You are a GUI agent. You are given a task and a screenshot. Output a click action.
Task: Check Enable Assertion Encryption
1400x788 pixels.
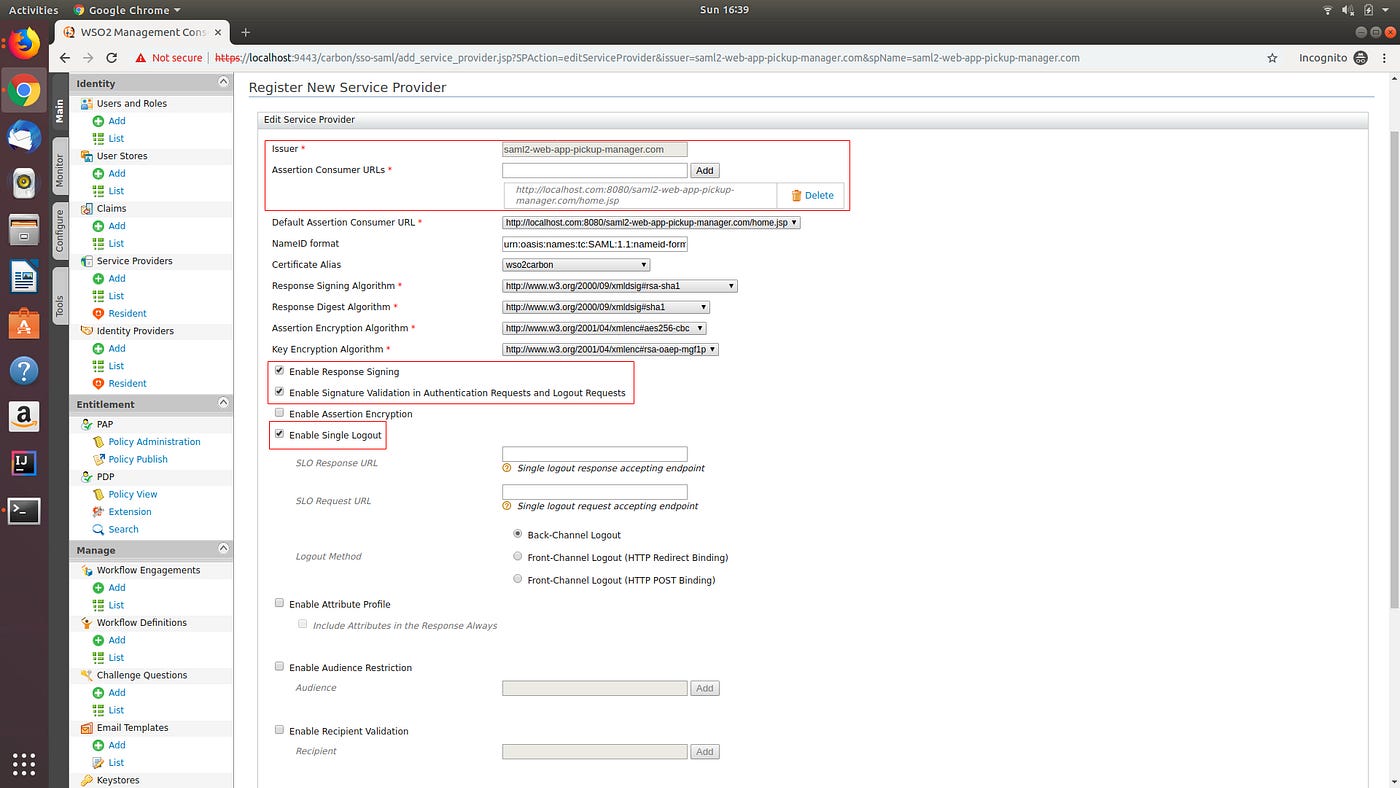coord(279,413)
